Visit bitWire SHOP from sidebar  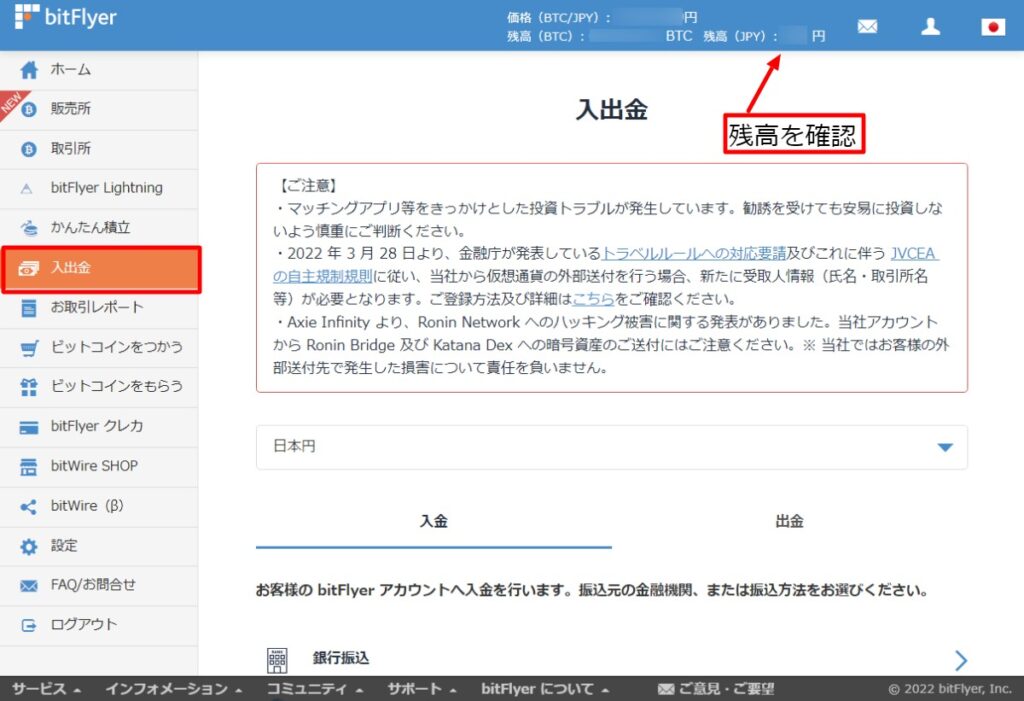tap(99, 467)
